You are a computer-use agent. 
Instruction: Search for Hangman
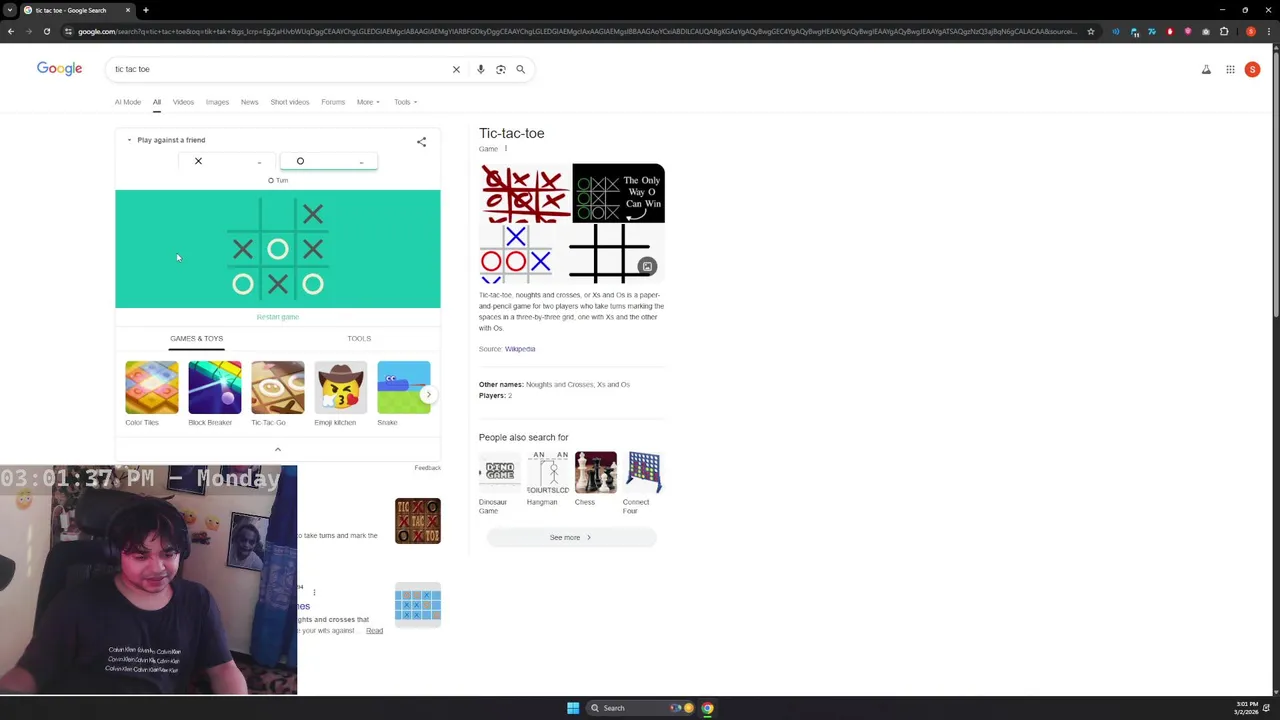coord(547,479)
